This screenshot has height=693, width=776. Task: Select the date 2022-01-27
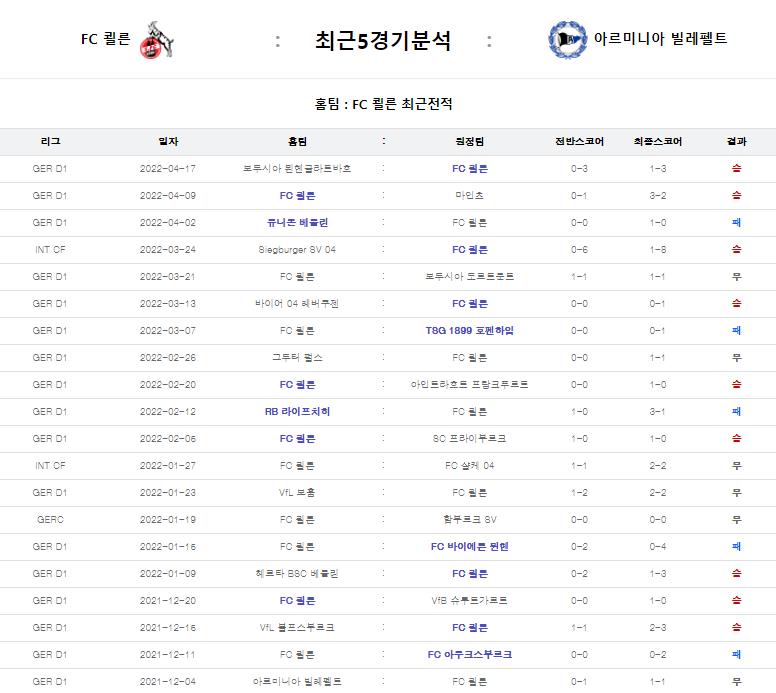[168, 465]
